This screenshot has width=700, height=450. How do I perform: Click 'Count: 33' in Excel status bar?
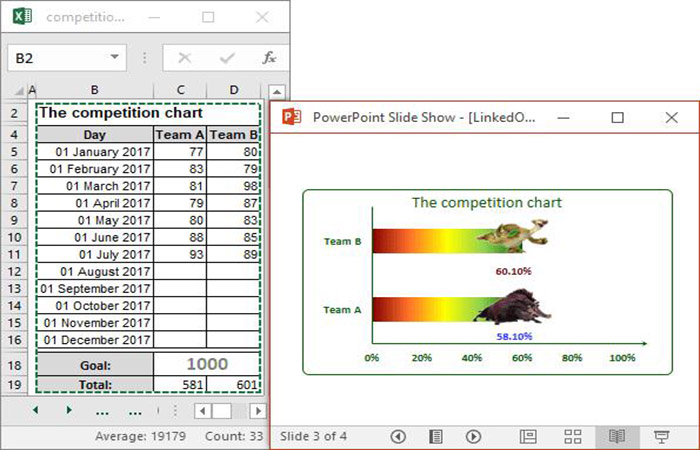point(234,436)
